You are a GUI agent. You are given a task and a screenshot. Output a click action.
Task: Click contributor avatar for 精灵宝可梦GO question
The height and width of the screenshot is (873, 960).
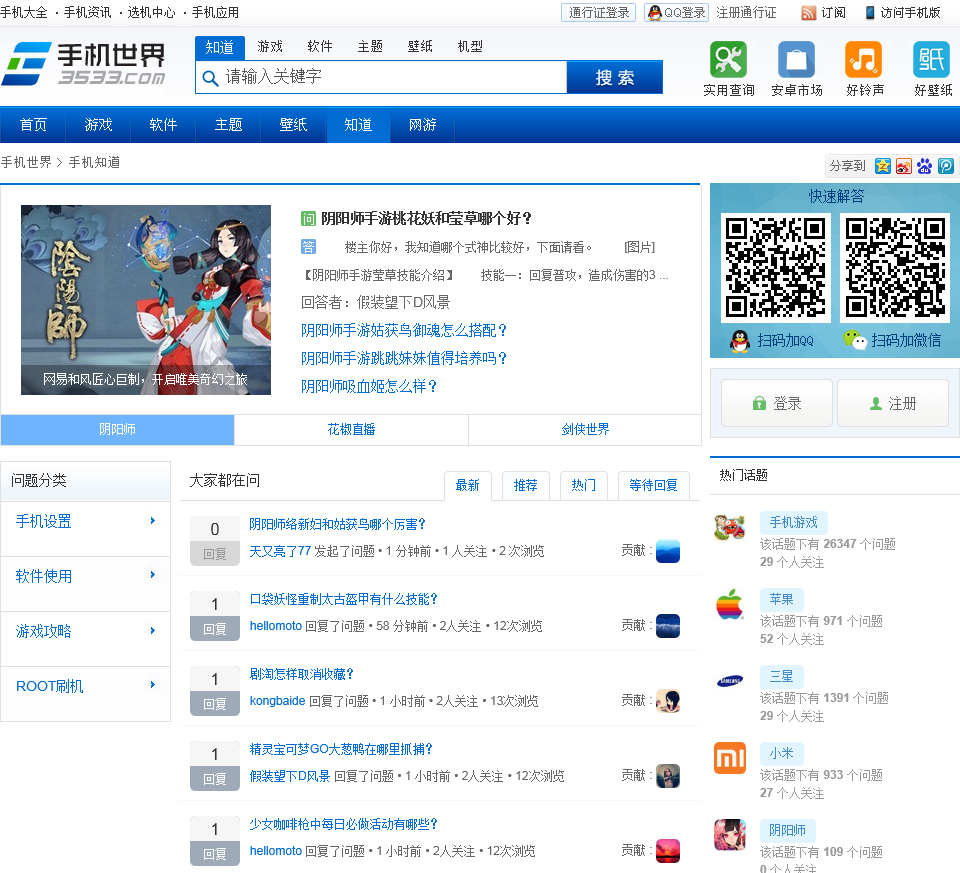point(668,776)
